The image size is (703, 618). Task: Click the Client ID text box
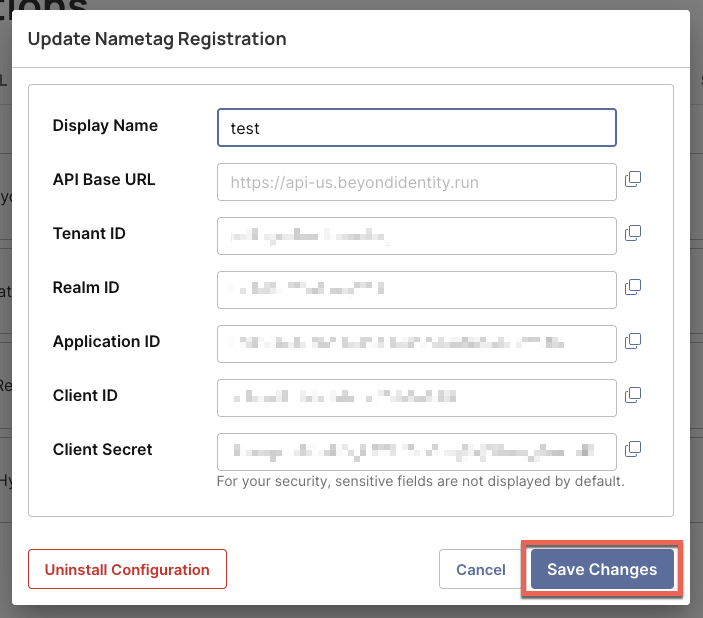point(416,398)
